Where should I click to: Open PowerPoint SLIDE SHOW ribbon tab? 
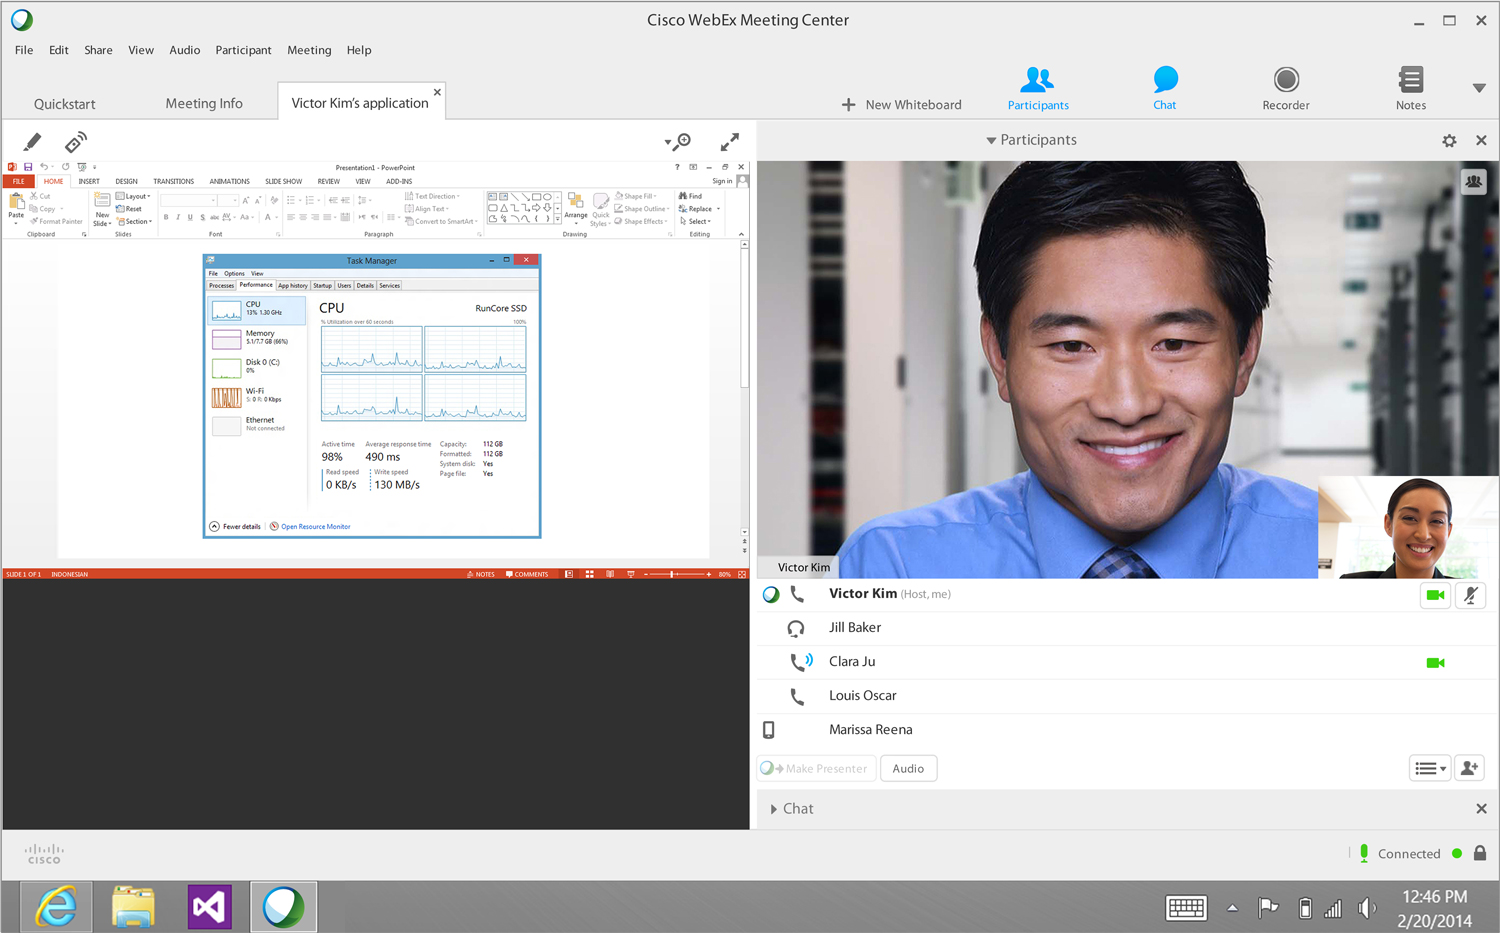pyautogui.click(x=283, y=181)
